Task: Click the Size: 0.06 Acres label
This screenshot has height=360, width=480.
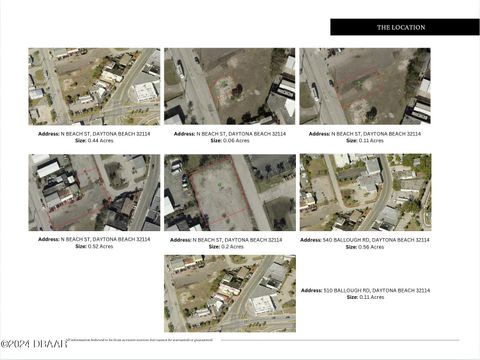Action: coord(230,141)
